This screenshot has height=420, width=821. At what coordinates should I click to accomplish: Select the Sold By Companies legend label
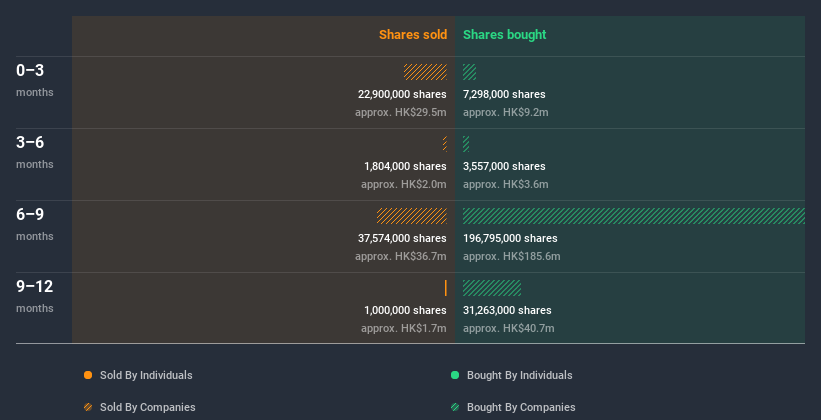point(148,407)
